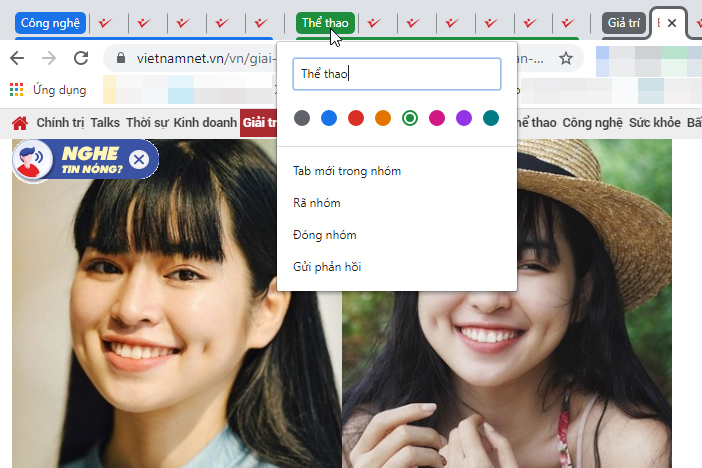Choose the selected green group color
Screen dimensions: 702x468
tap(410, 118)
